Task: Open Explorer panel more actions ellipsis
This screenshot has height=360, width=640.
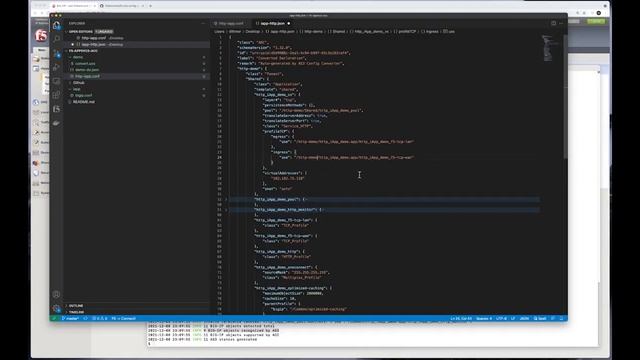Action: coord(203,23)
